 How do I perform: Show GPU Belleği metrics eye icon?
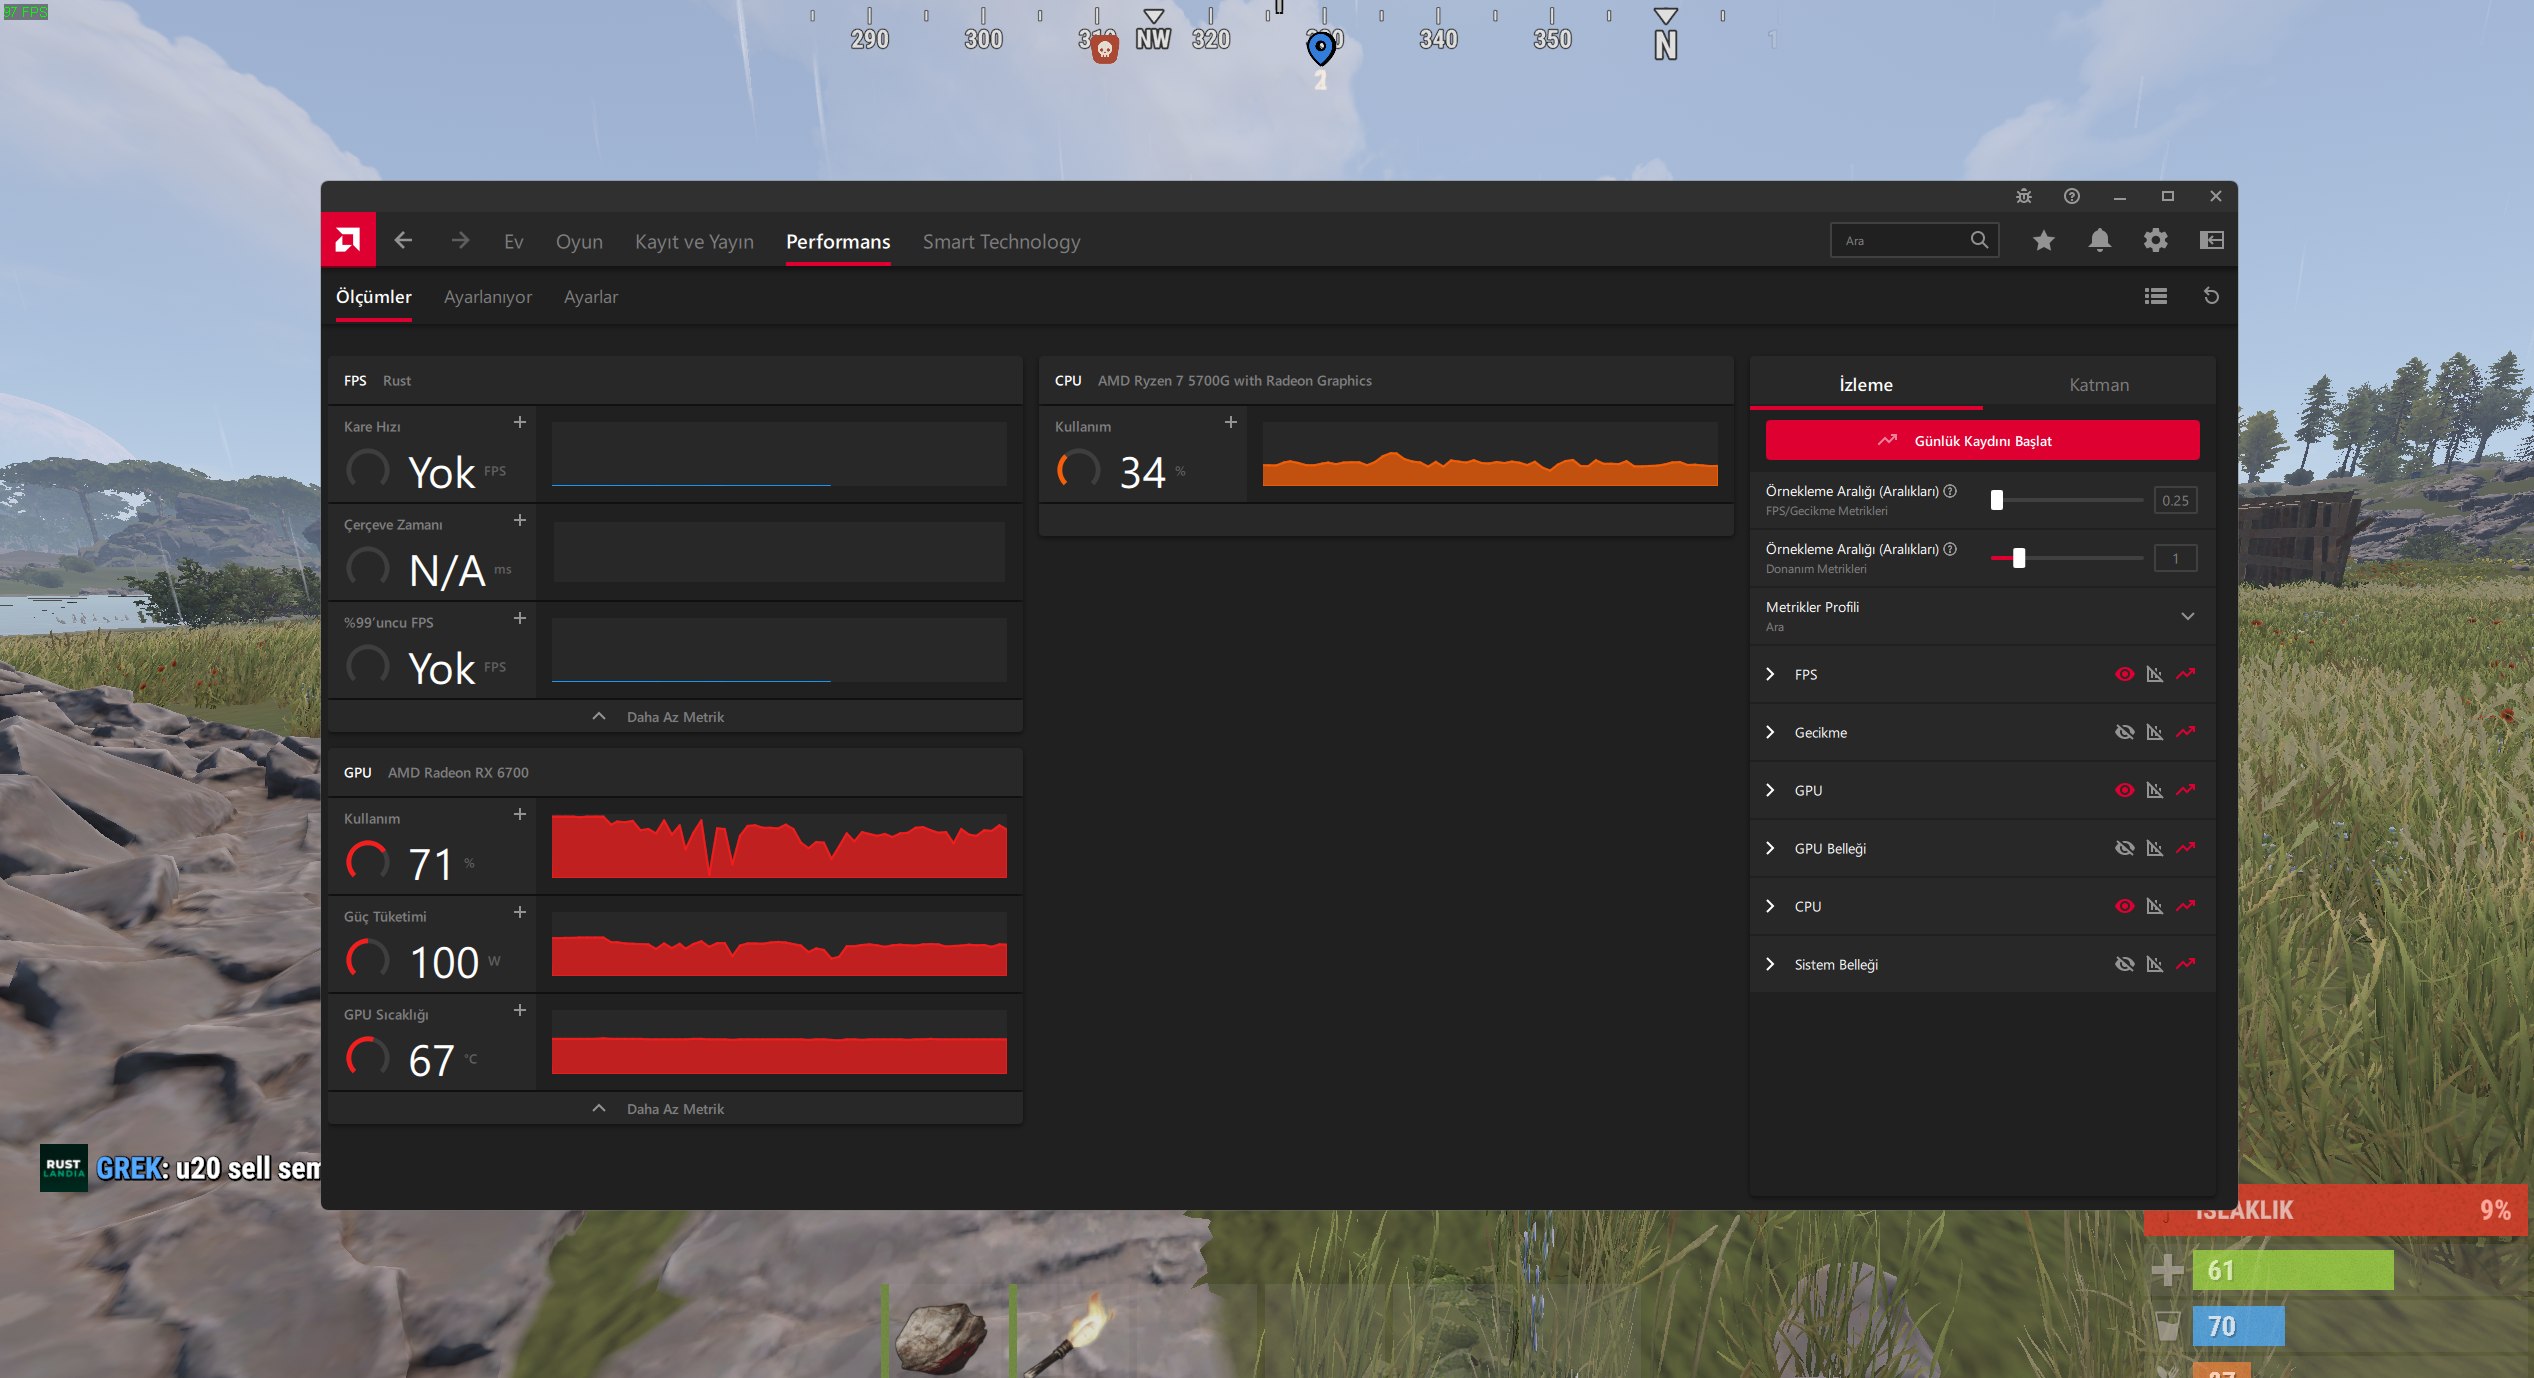click(2125, 849)
